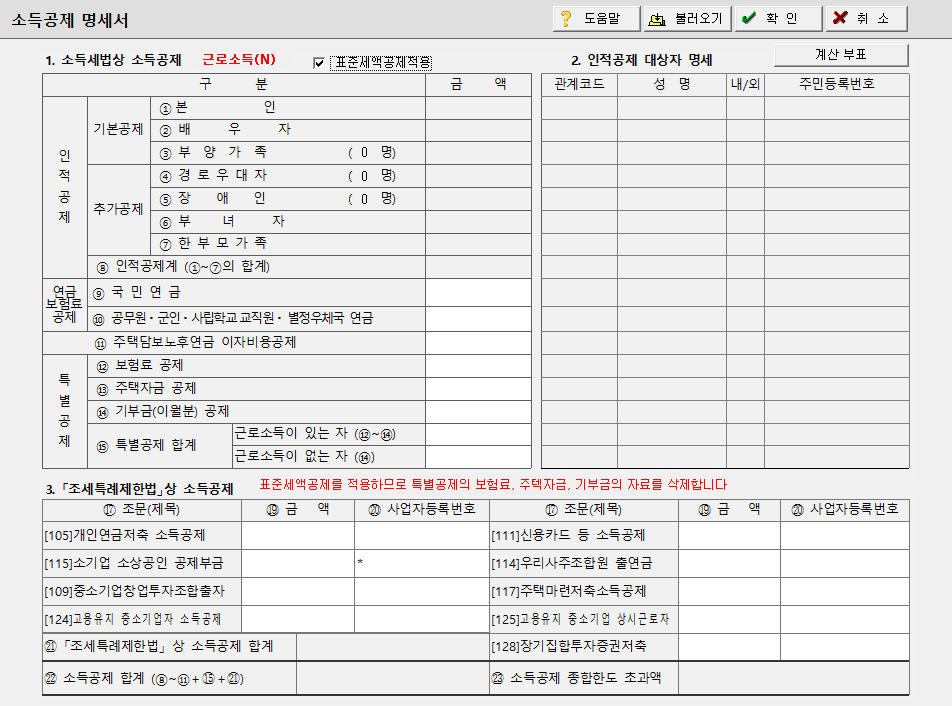Click the [105]개인연금저축 소득공제 amount cell
Image resolution: width=952 pixels, height=706 pixels.
click(x=298, y=535)
